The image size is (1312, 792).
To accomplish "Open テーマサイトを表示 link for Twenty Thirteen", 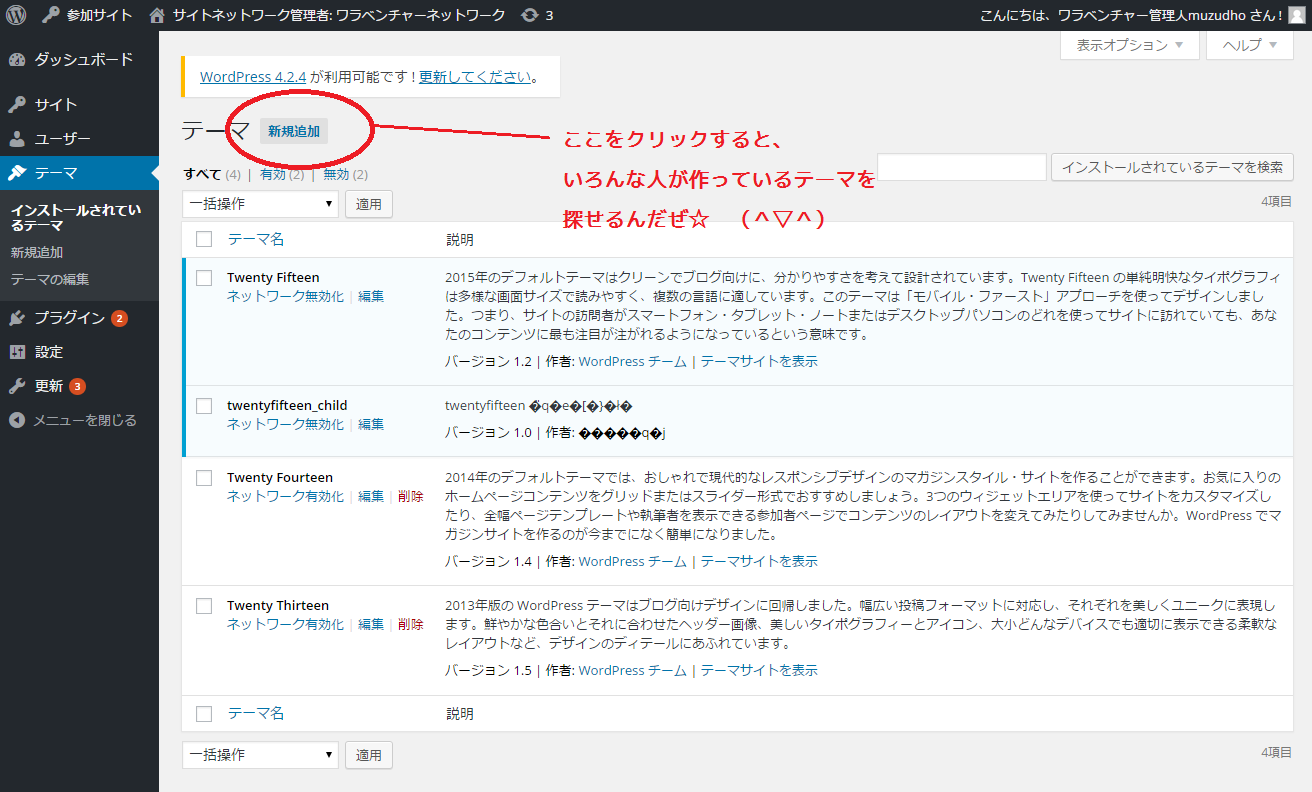I will [x=759, y=670].
